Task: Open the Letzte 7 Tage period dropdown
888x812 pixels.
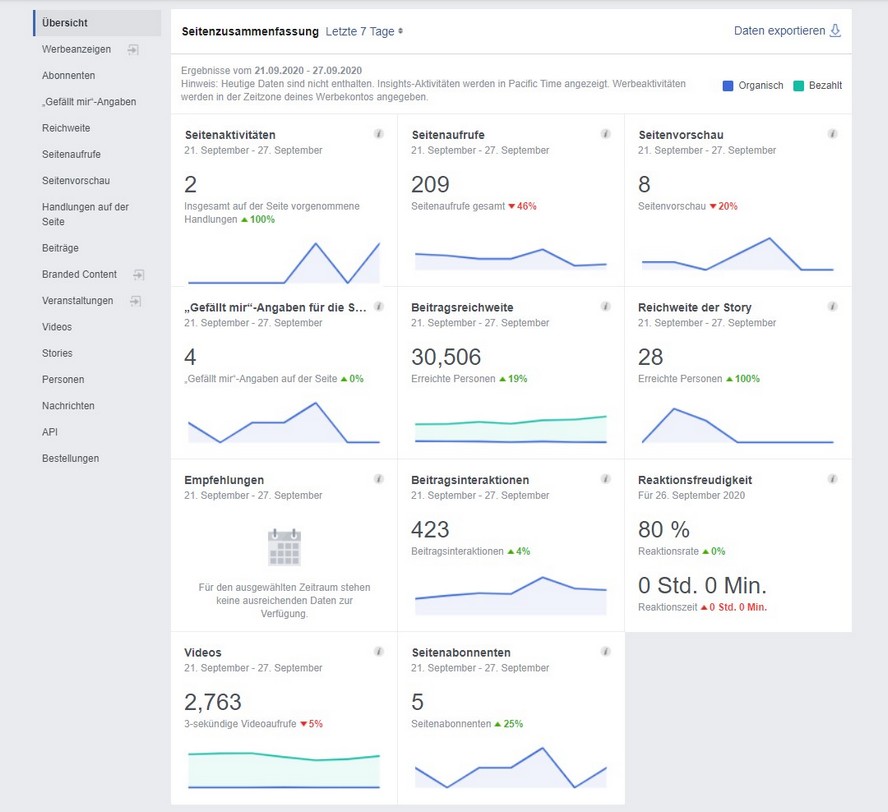Action: pos(364,32)
